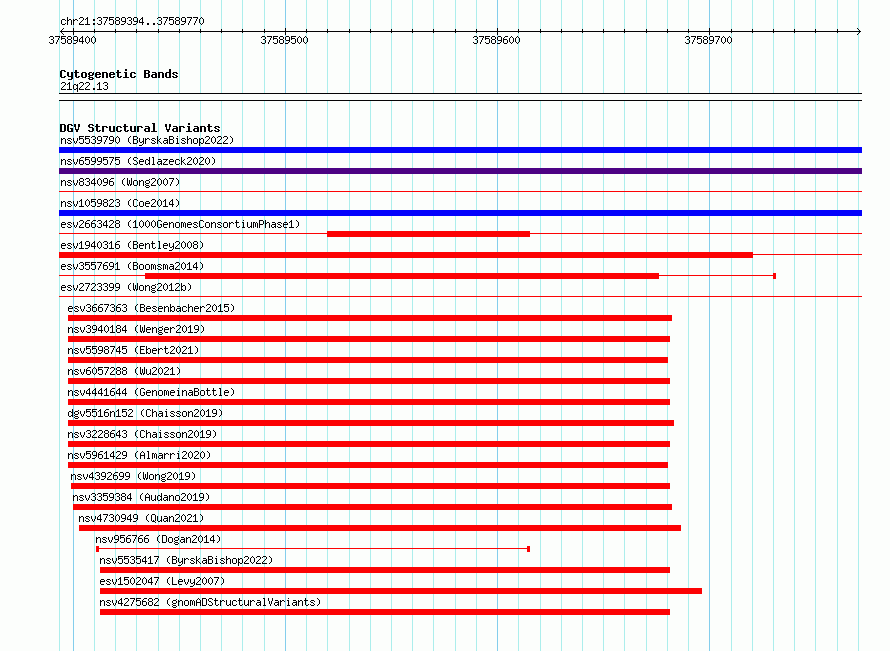Screen dimensions: 890x651
Task: Select the 21q22.13 band label
Action: 84,86
